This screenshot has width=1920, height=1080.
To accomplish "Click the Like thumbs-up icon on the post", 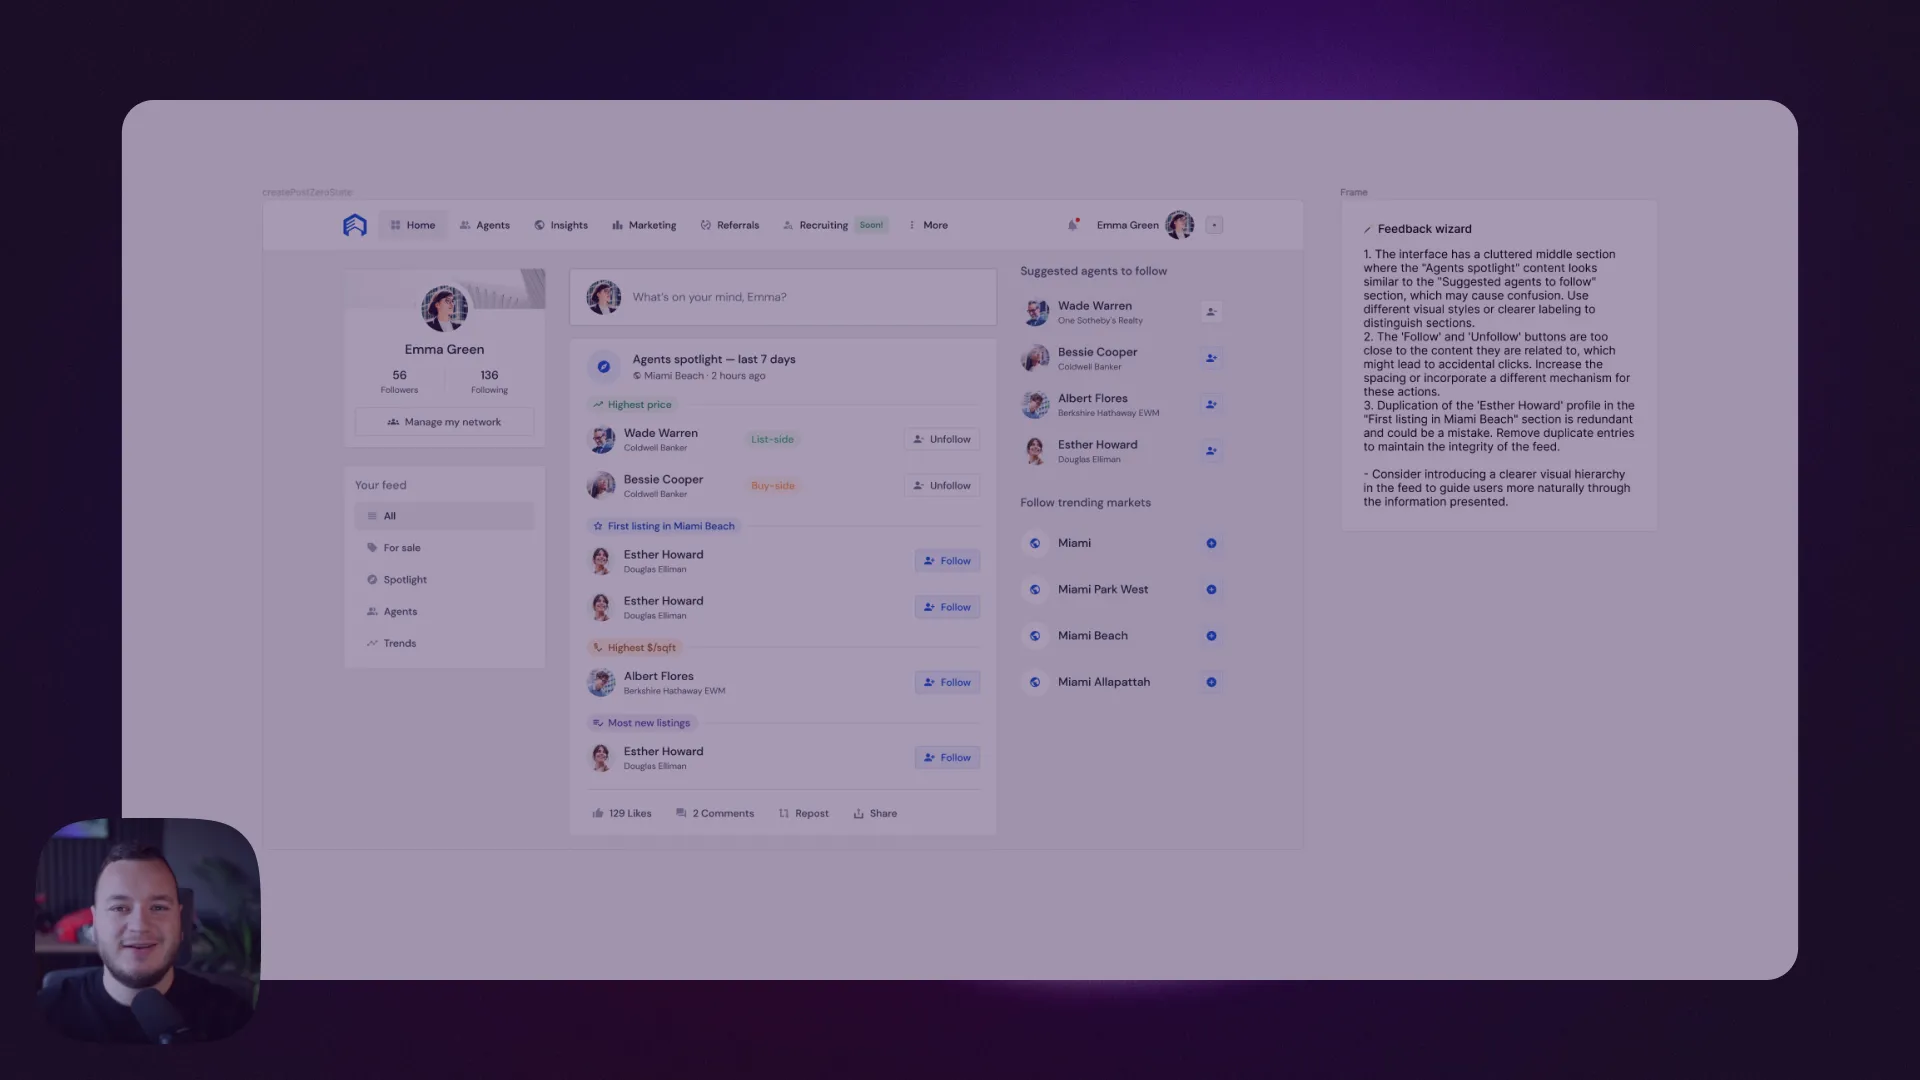I will 599,813.
